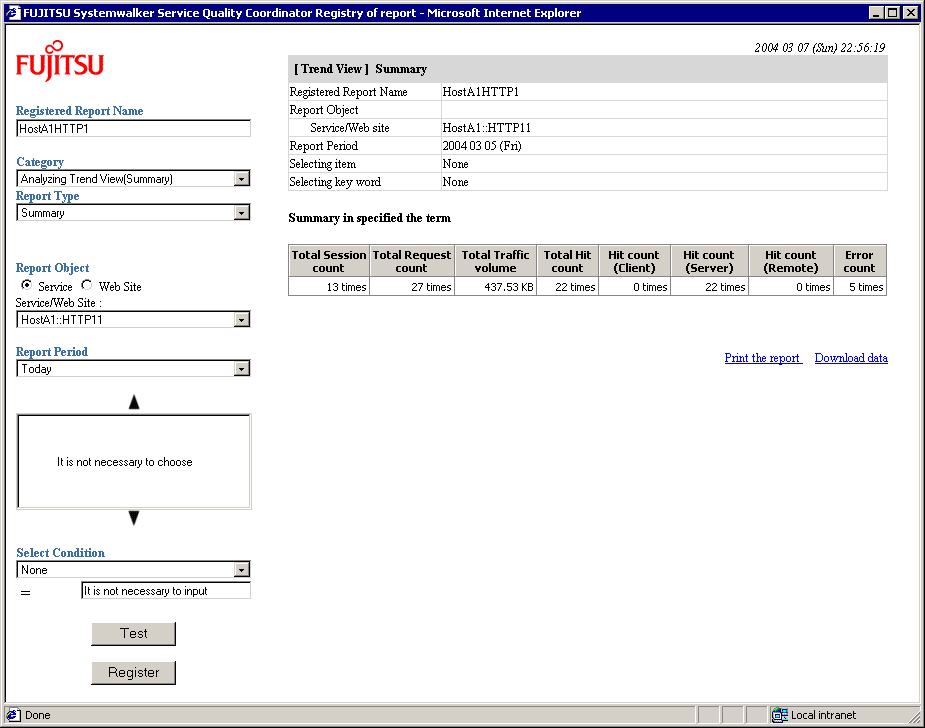Click the Total Request count column header
This screenshot has height=728, width=925.
412,261
